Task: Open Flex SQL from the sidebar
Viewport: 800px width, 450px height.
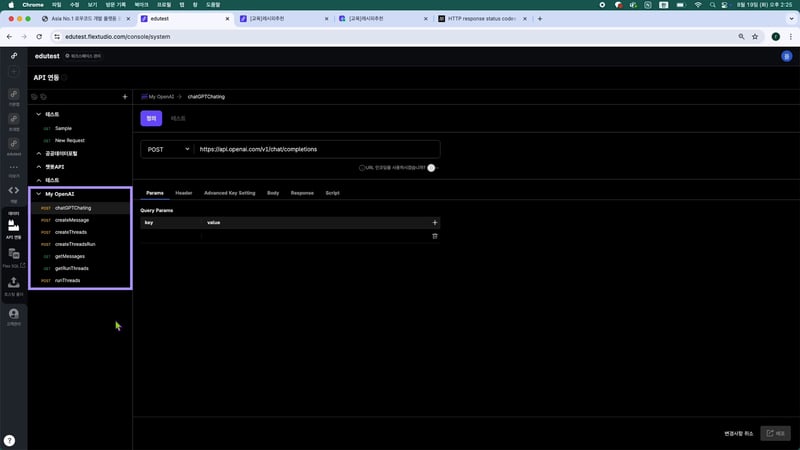Action: click(x=14, y=257)
